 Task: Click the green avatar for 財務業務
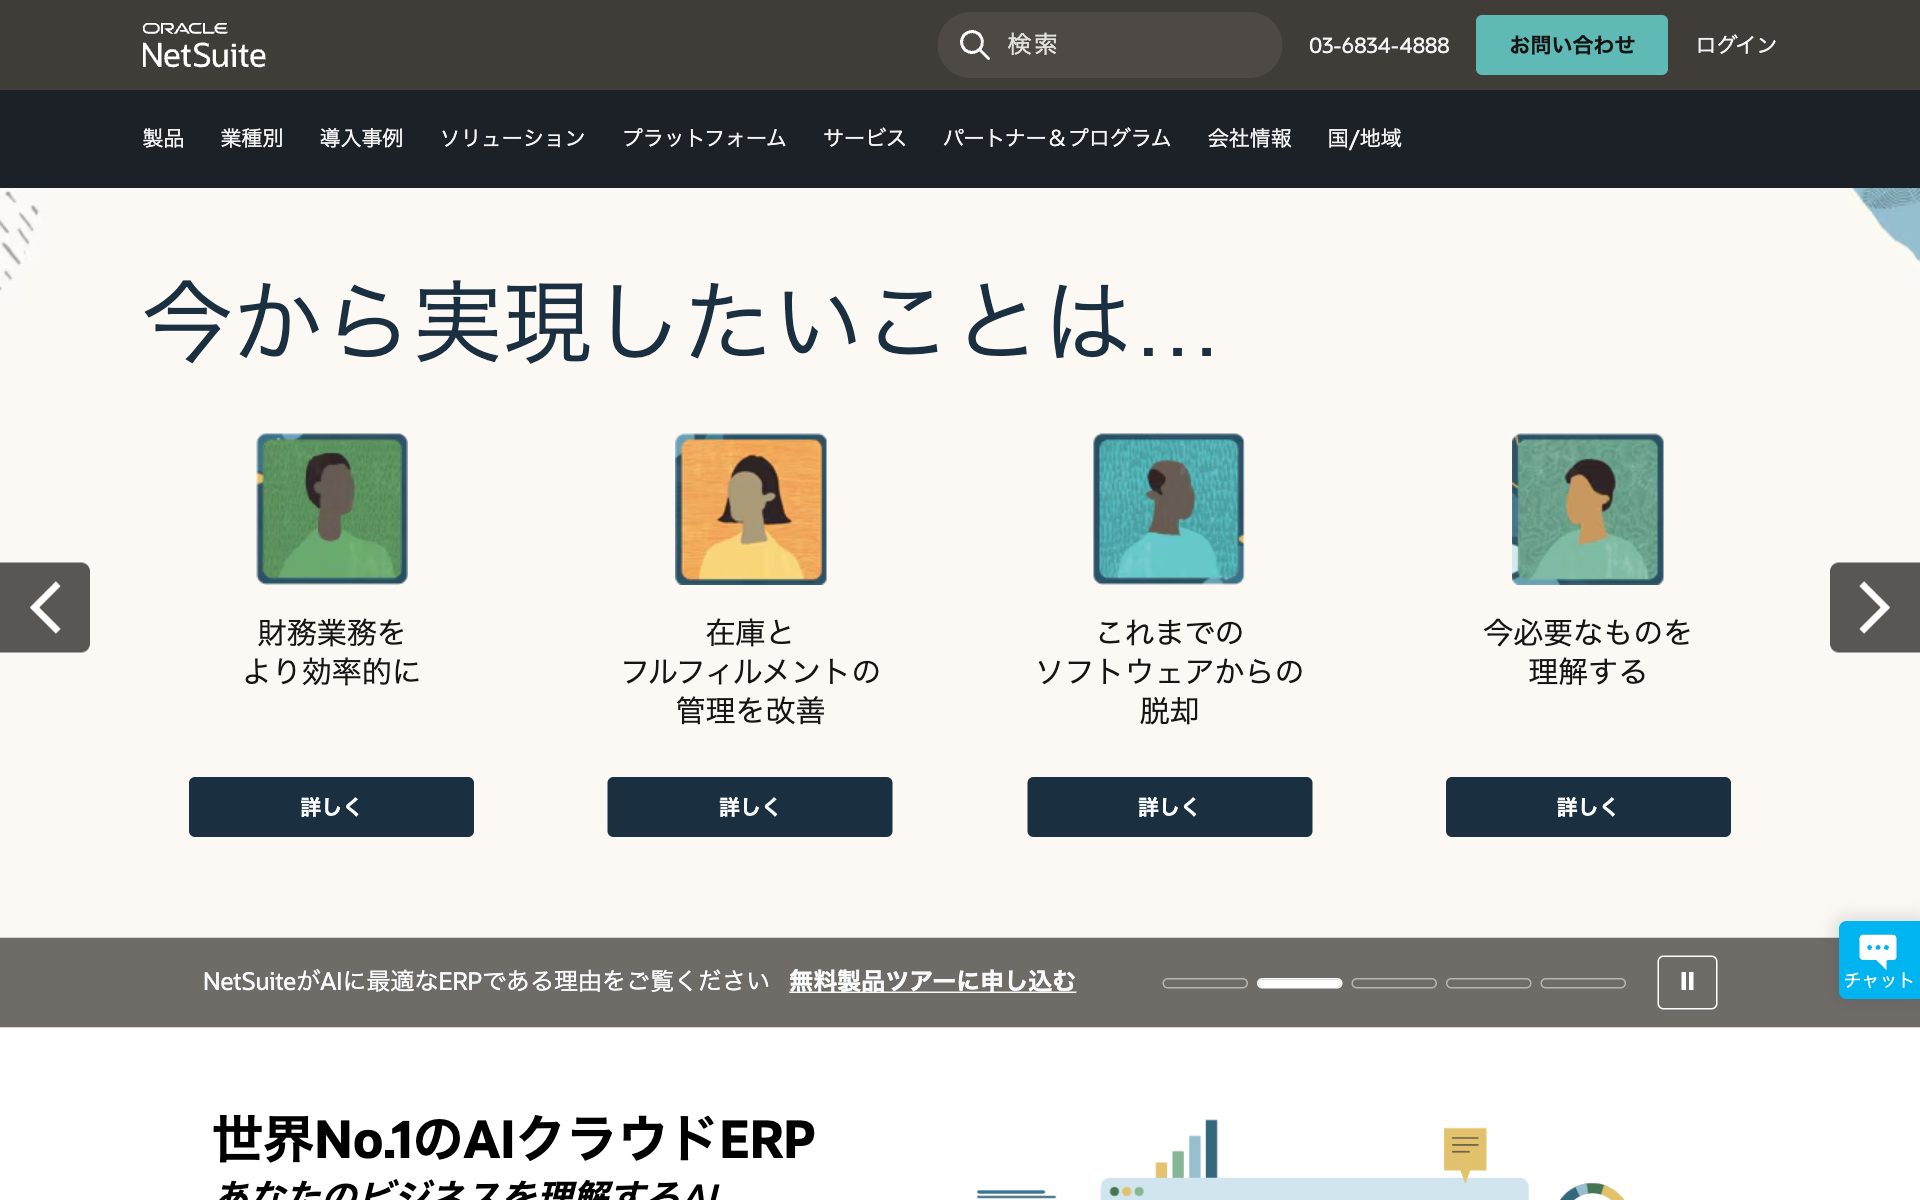point(332,509)
